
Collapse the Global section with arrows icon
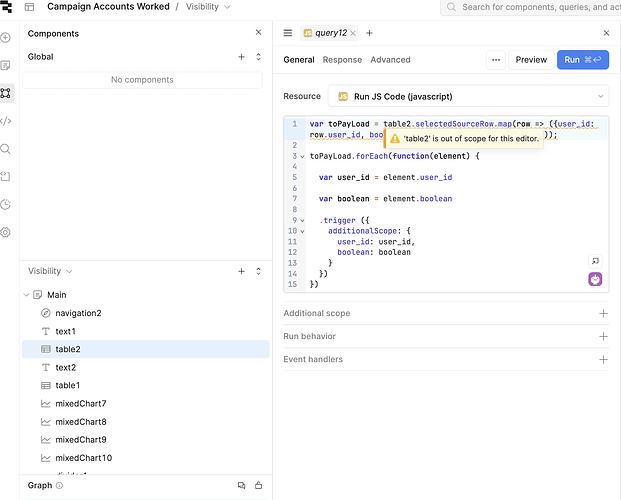[258, 57]
